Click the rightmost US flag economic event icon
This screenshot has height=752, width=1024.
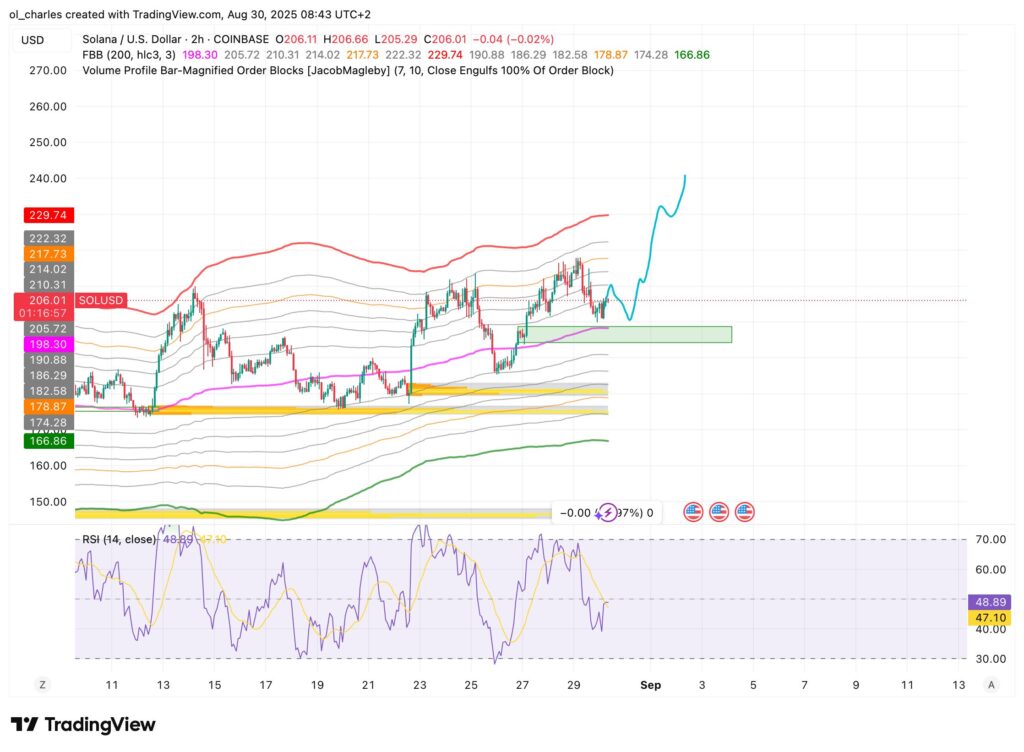tap(746, 512)
